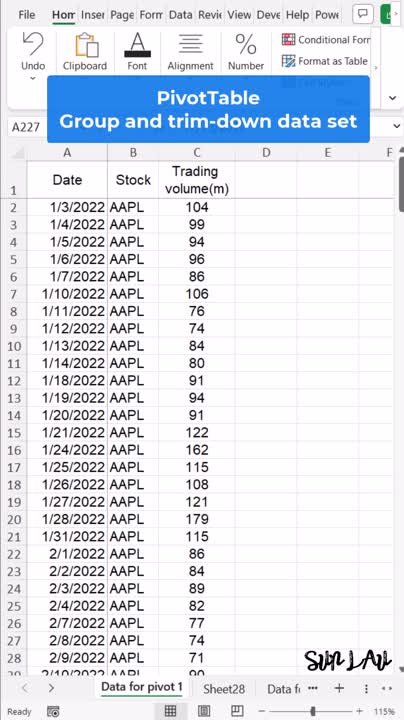Expand the formula bar chevron
The height and width of the screenshot is (720, 404).
coord(397,126)
